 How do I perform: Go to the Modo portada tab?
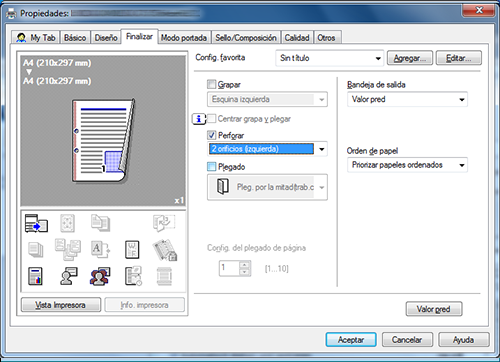184,38
